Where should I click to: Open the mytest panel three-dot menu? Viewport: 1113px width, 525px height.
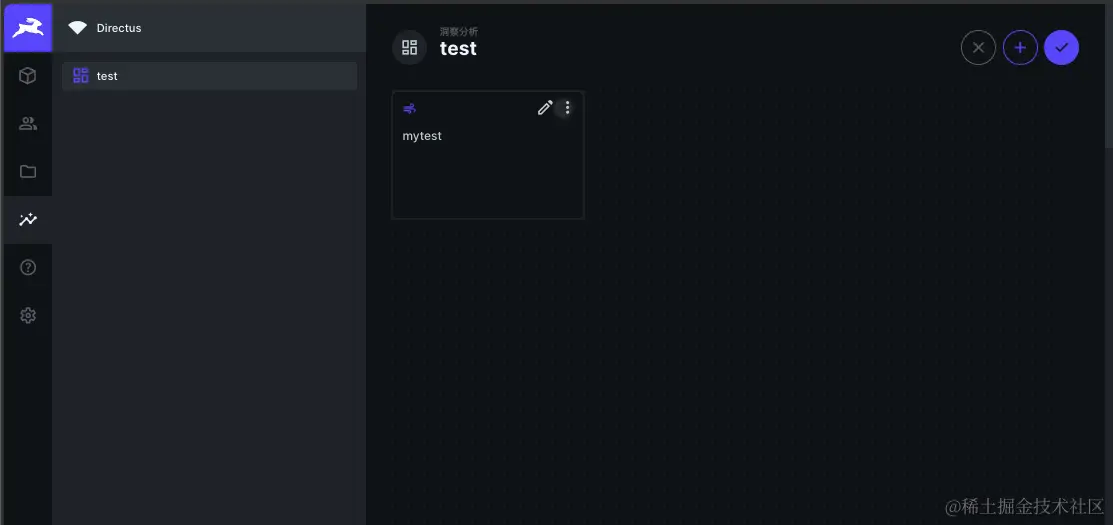(x=567, y=108)
